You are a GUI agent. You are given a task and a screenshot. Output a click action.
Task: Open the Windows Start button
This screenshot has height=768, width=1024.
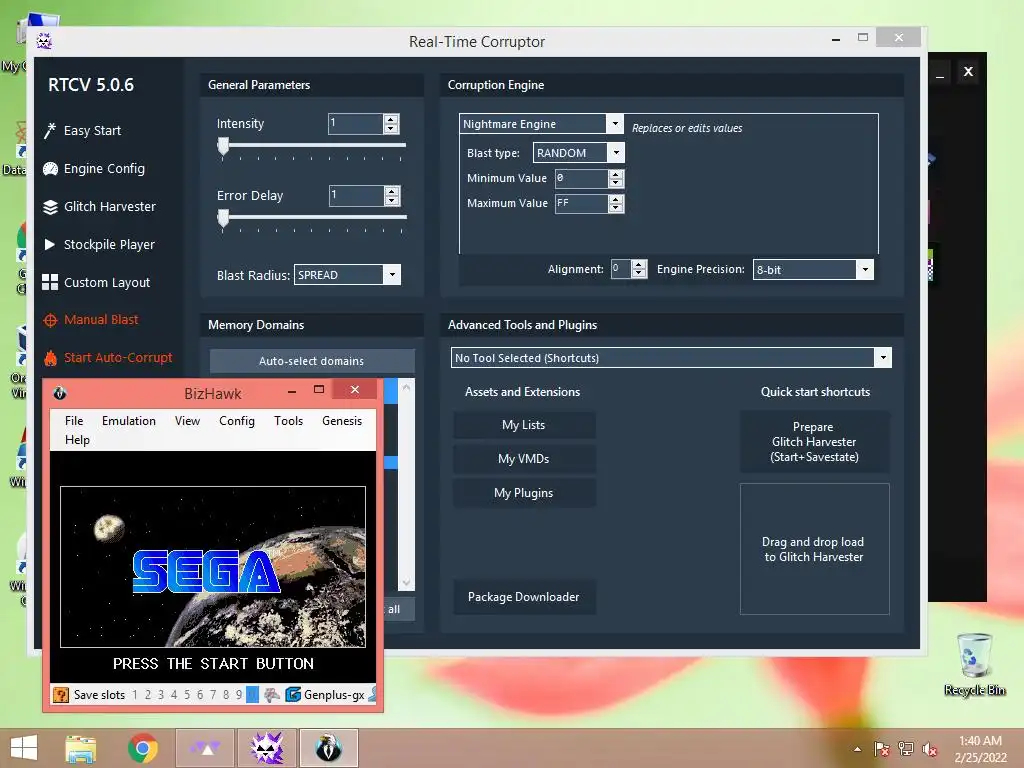click(24, 748)
